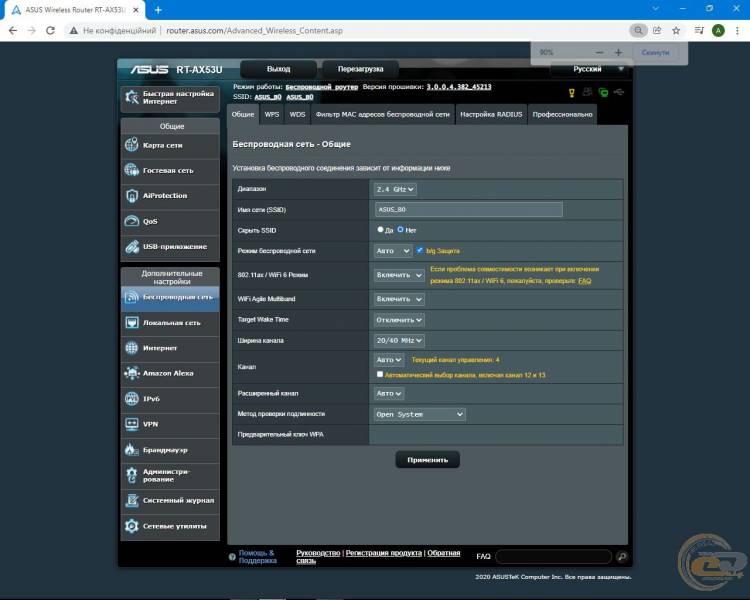Open Канал Авто dropdown
Image resolution: width=750 pixels, height=600 pixels.
coord(389,359)
